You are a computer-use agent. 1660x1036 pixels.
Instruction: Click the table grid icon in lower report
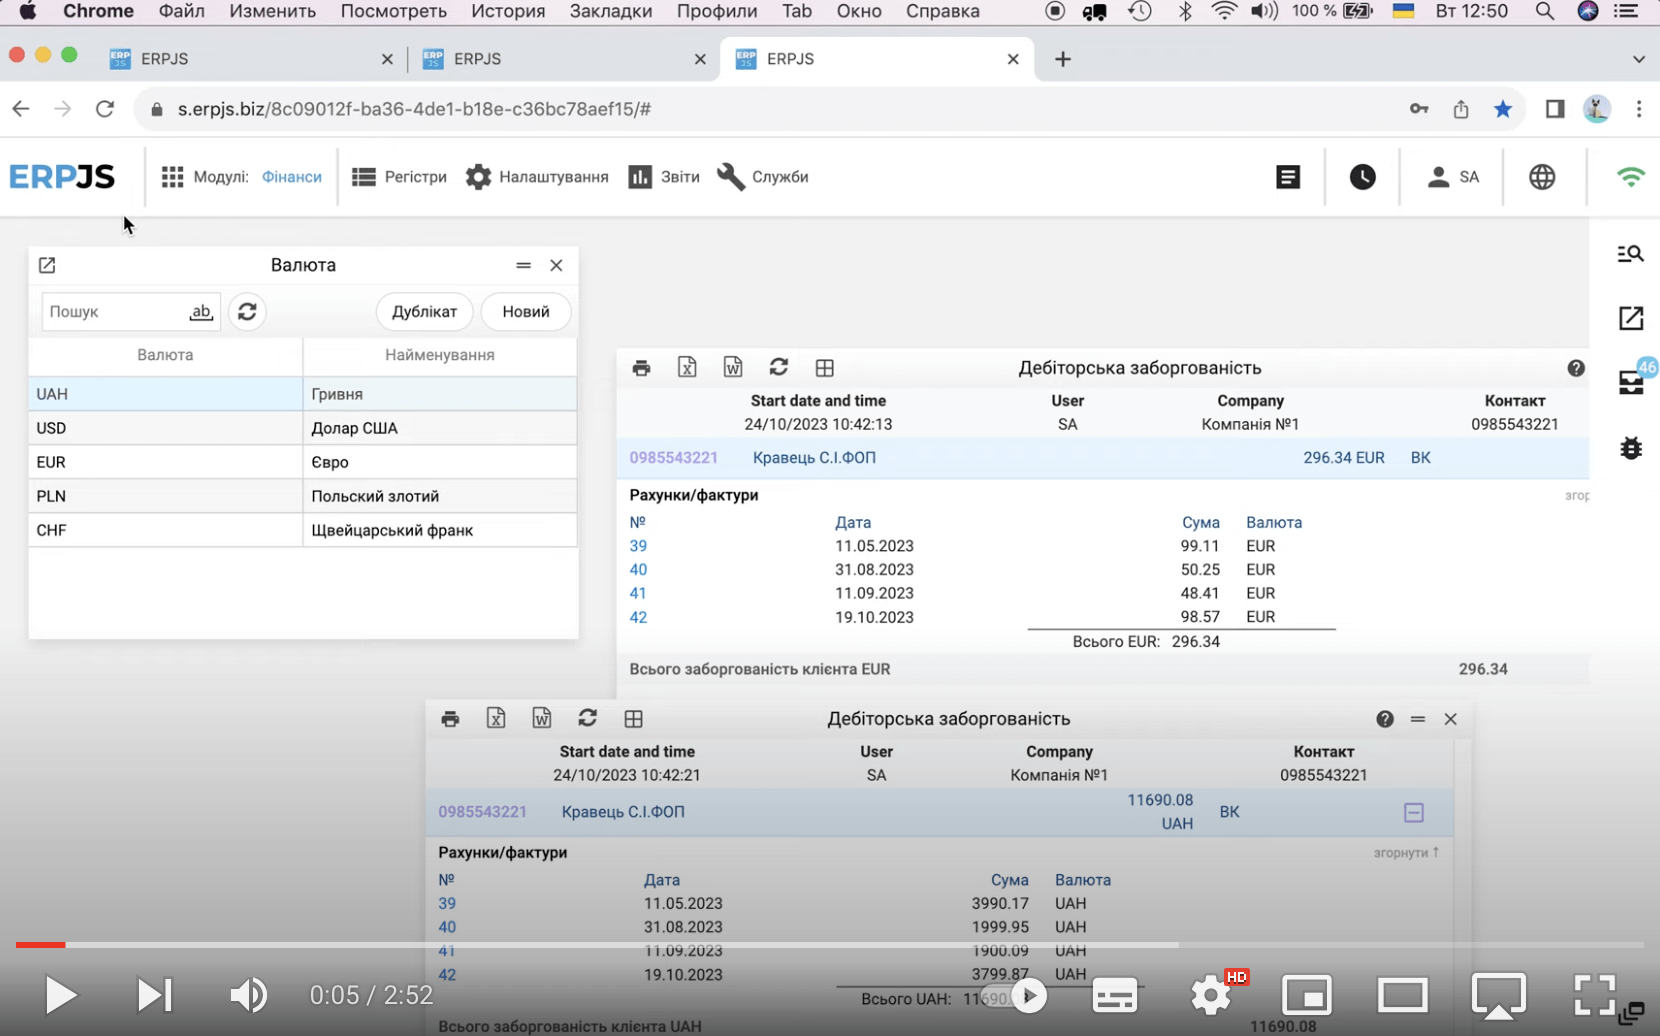[634, 719]
